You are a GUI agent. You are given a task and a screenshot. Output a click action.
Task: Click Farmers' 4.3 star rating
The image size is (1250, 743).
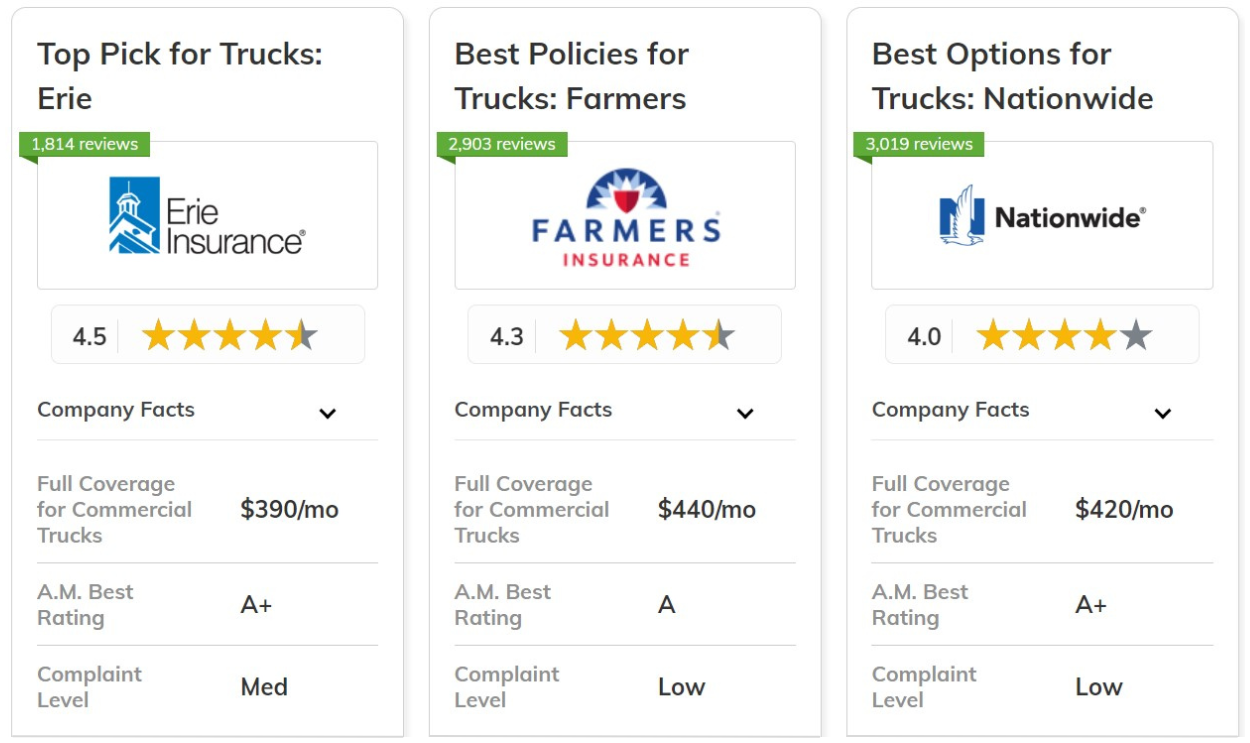tap(646, 336)
